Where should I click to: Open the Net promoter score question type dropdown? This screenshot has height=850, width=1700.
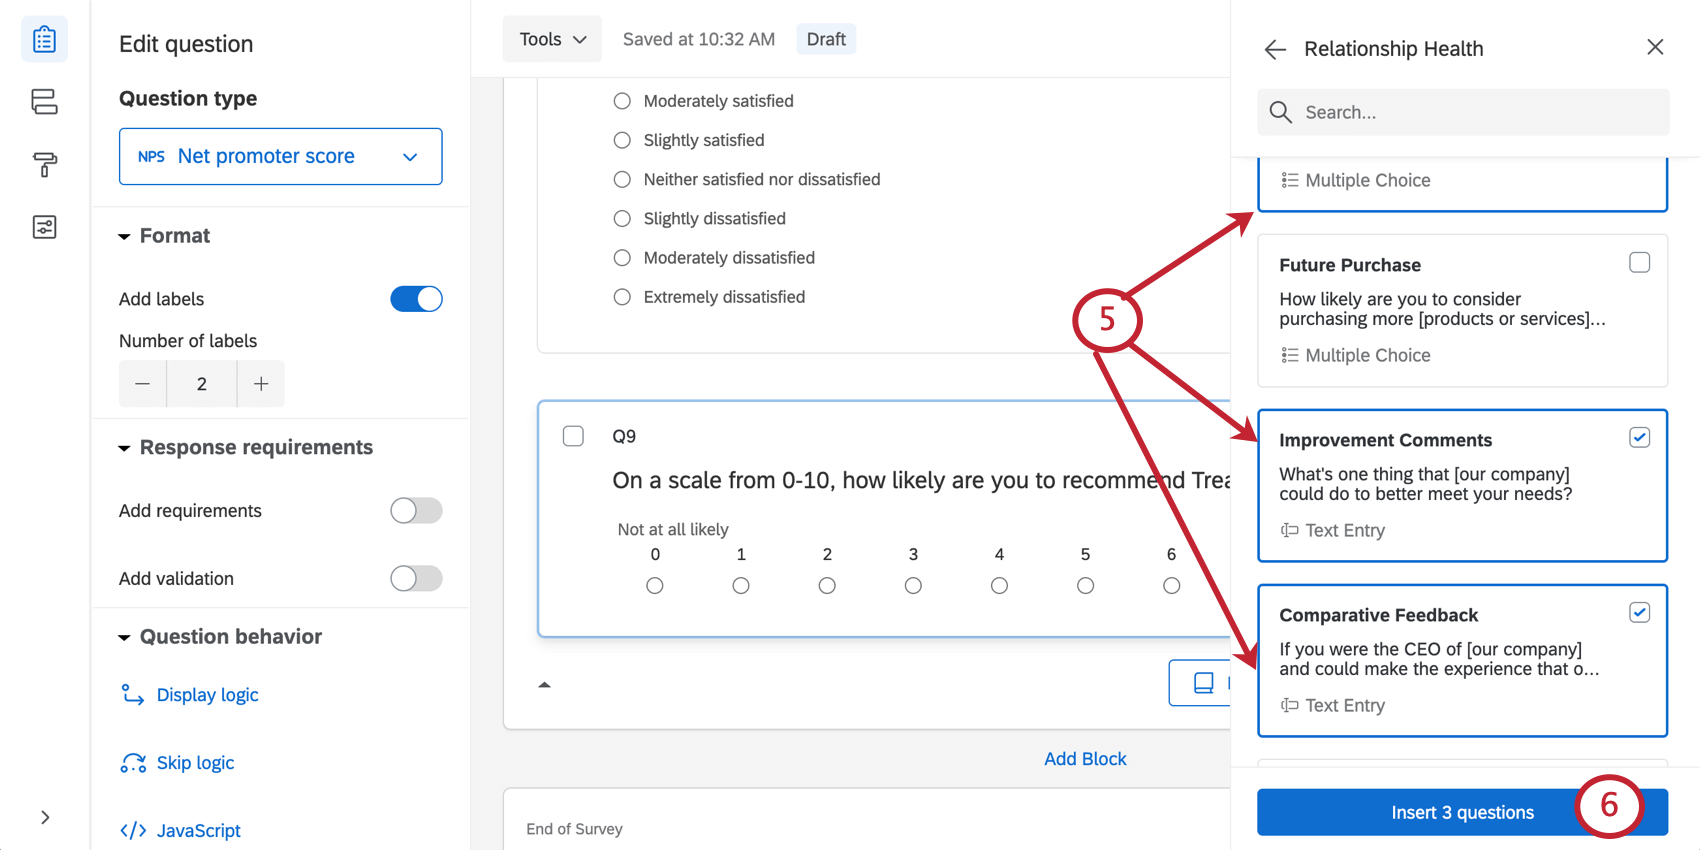click(280, 156)
